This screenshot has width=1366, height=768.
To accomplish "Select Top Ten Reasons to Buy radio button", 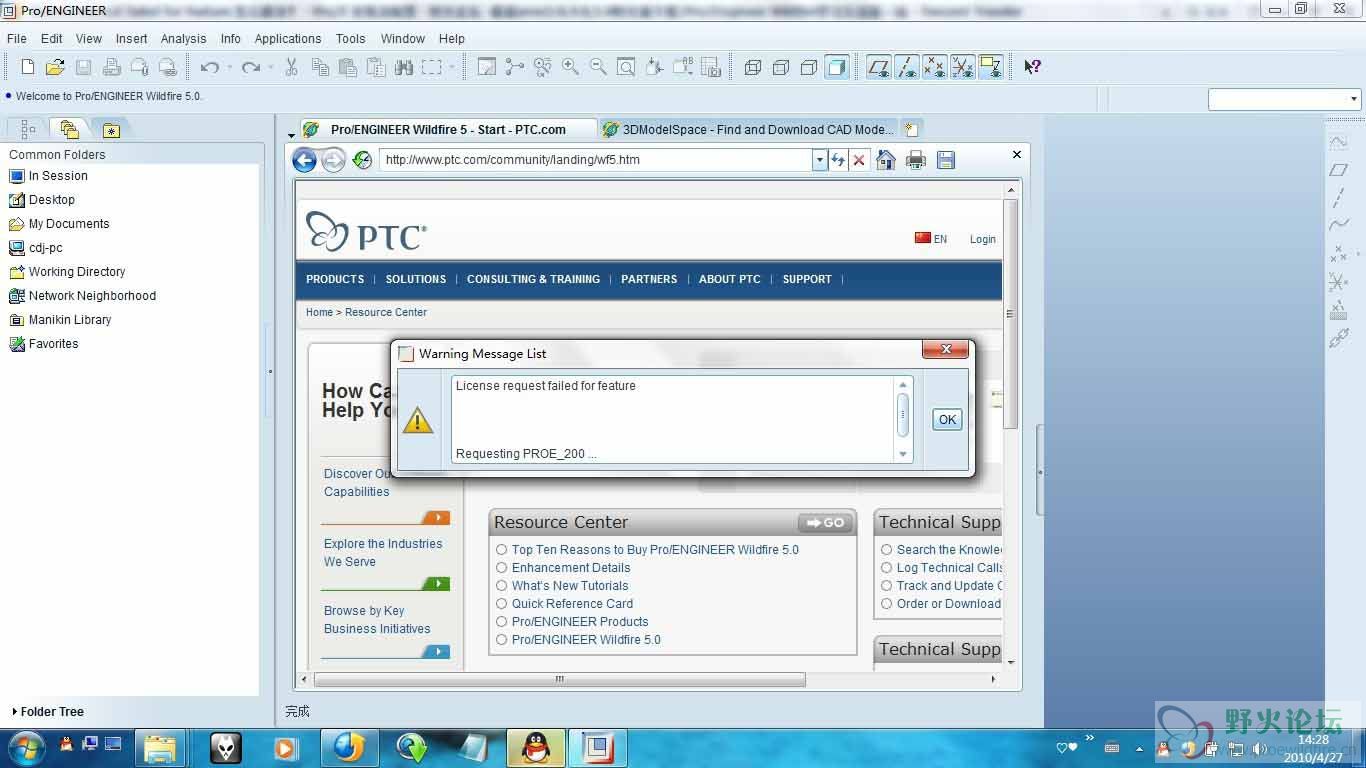I will point(502,550).
